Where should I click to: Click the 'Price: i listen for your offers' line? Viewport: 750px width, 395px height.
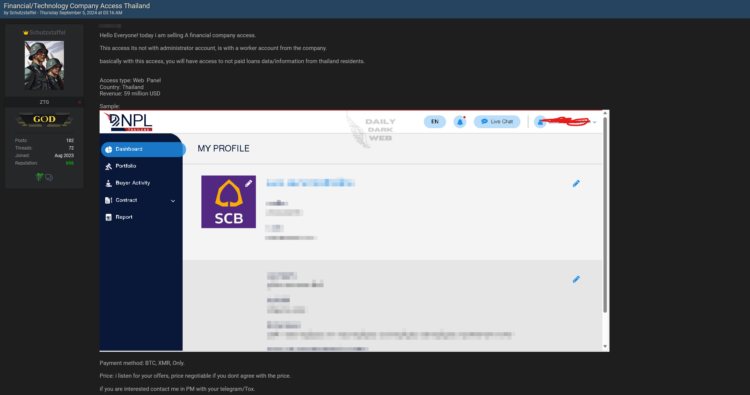195,376
